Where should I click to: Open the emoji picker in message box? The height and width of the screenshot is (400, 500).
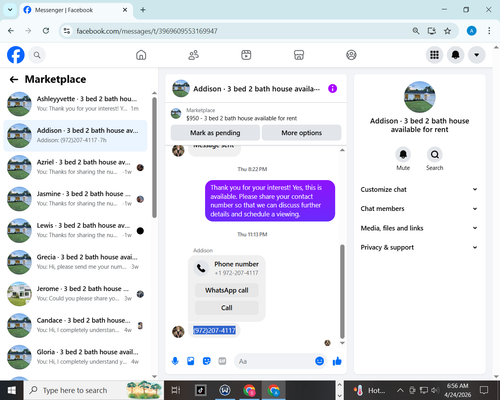click(319, 361)
